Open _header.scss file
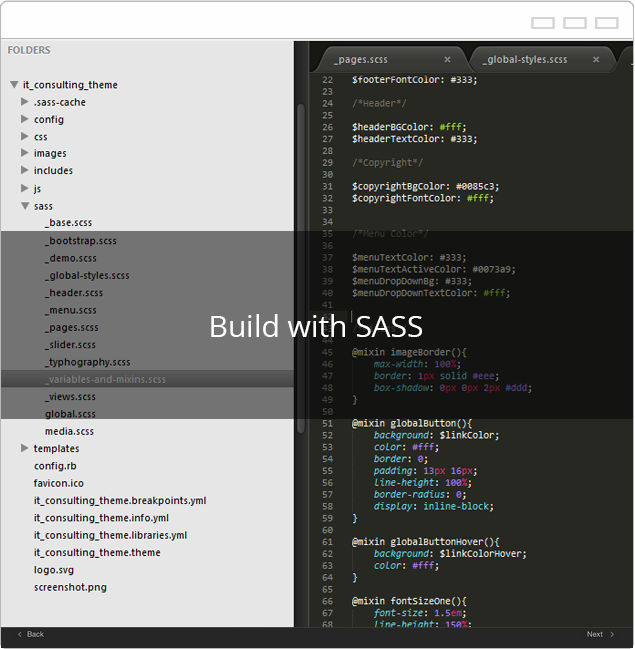Image resolution: width=635 pixels, height=649 pixels. (74, 293)
